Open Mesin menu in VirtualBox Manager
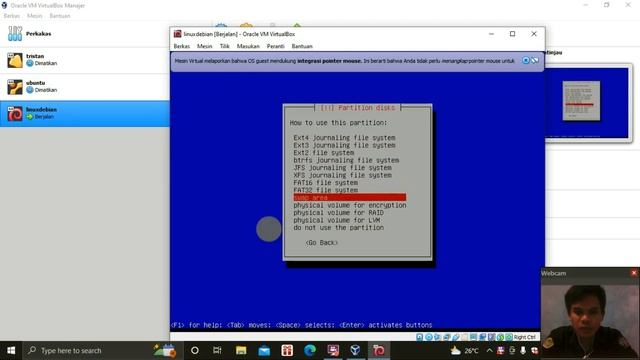 click(35, 16)
